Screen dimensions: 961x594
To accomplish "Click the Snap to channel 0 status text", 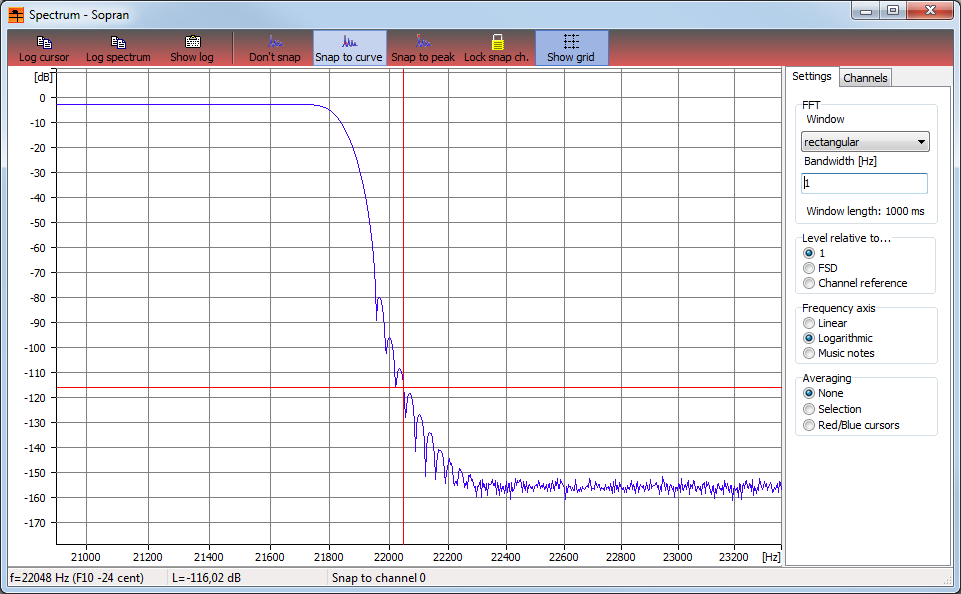I will [x=378, y=578].
